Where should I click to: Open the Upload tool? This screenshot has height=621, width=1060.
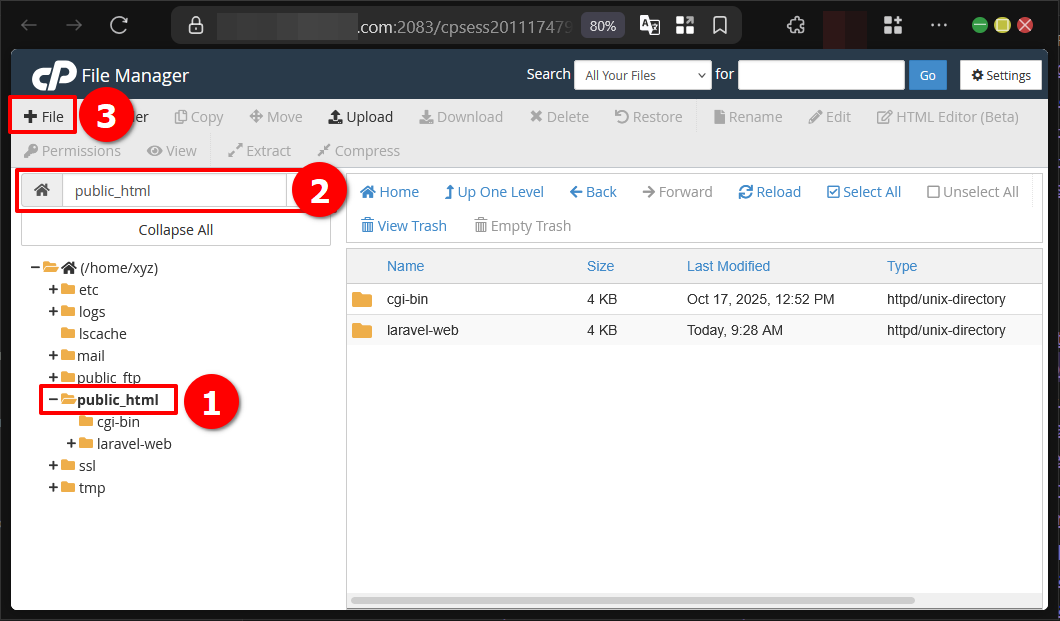[360, 116]
